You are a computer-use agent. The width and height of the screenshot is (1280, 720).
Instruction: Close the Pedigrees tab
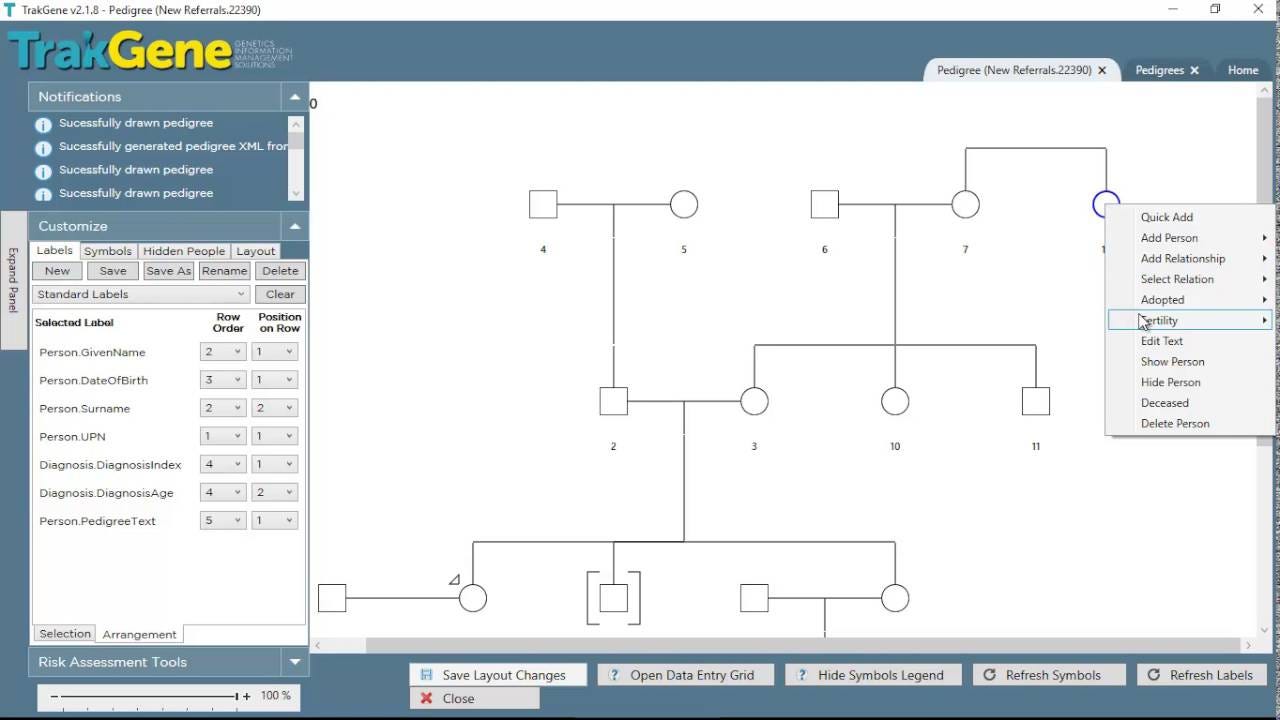click(x=1194, y=70)
